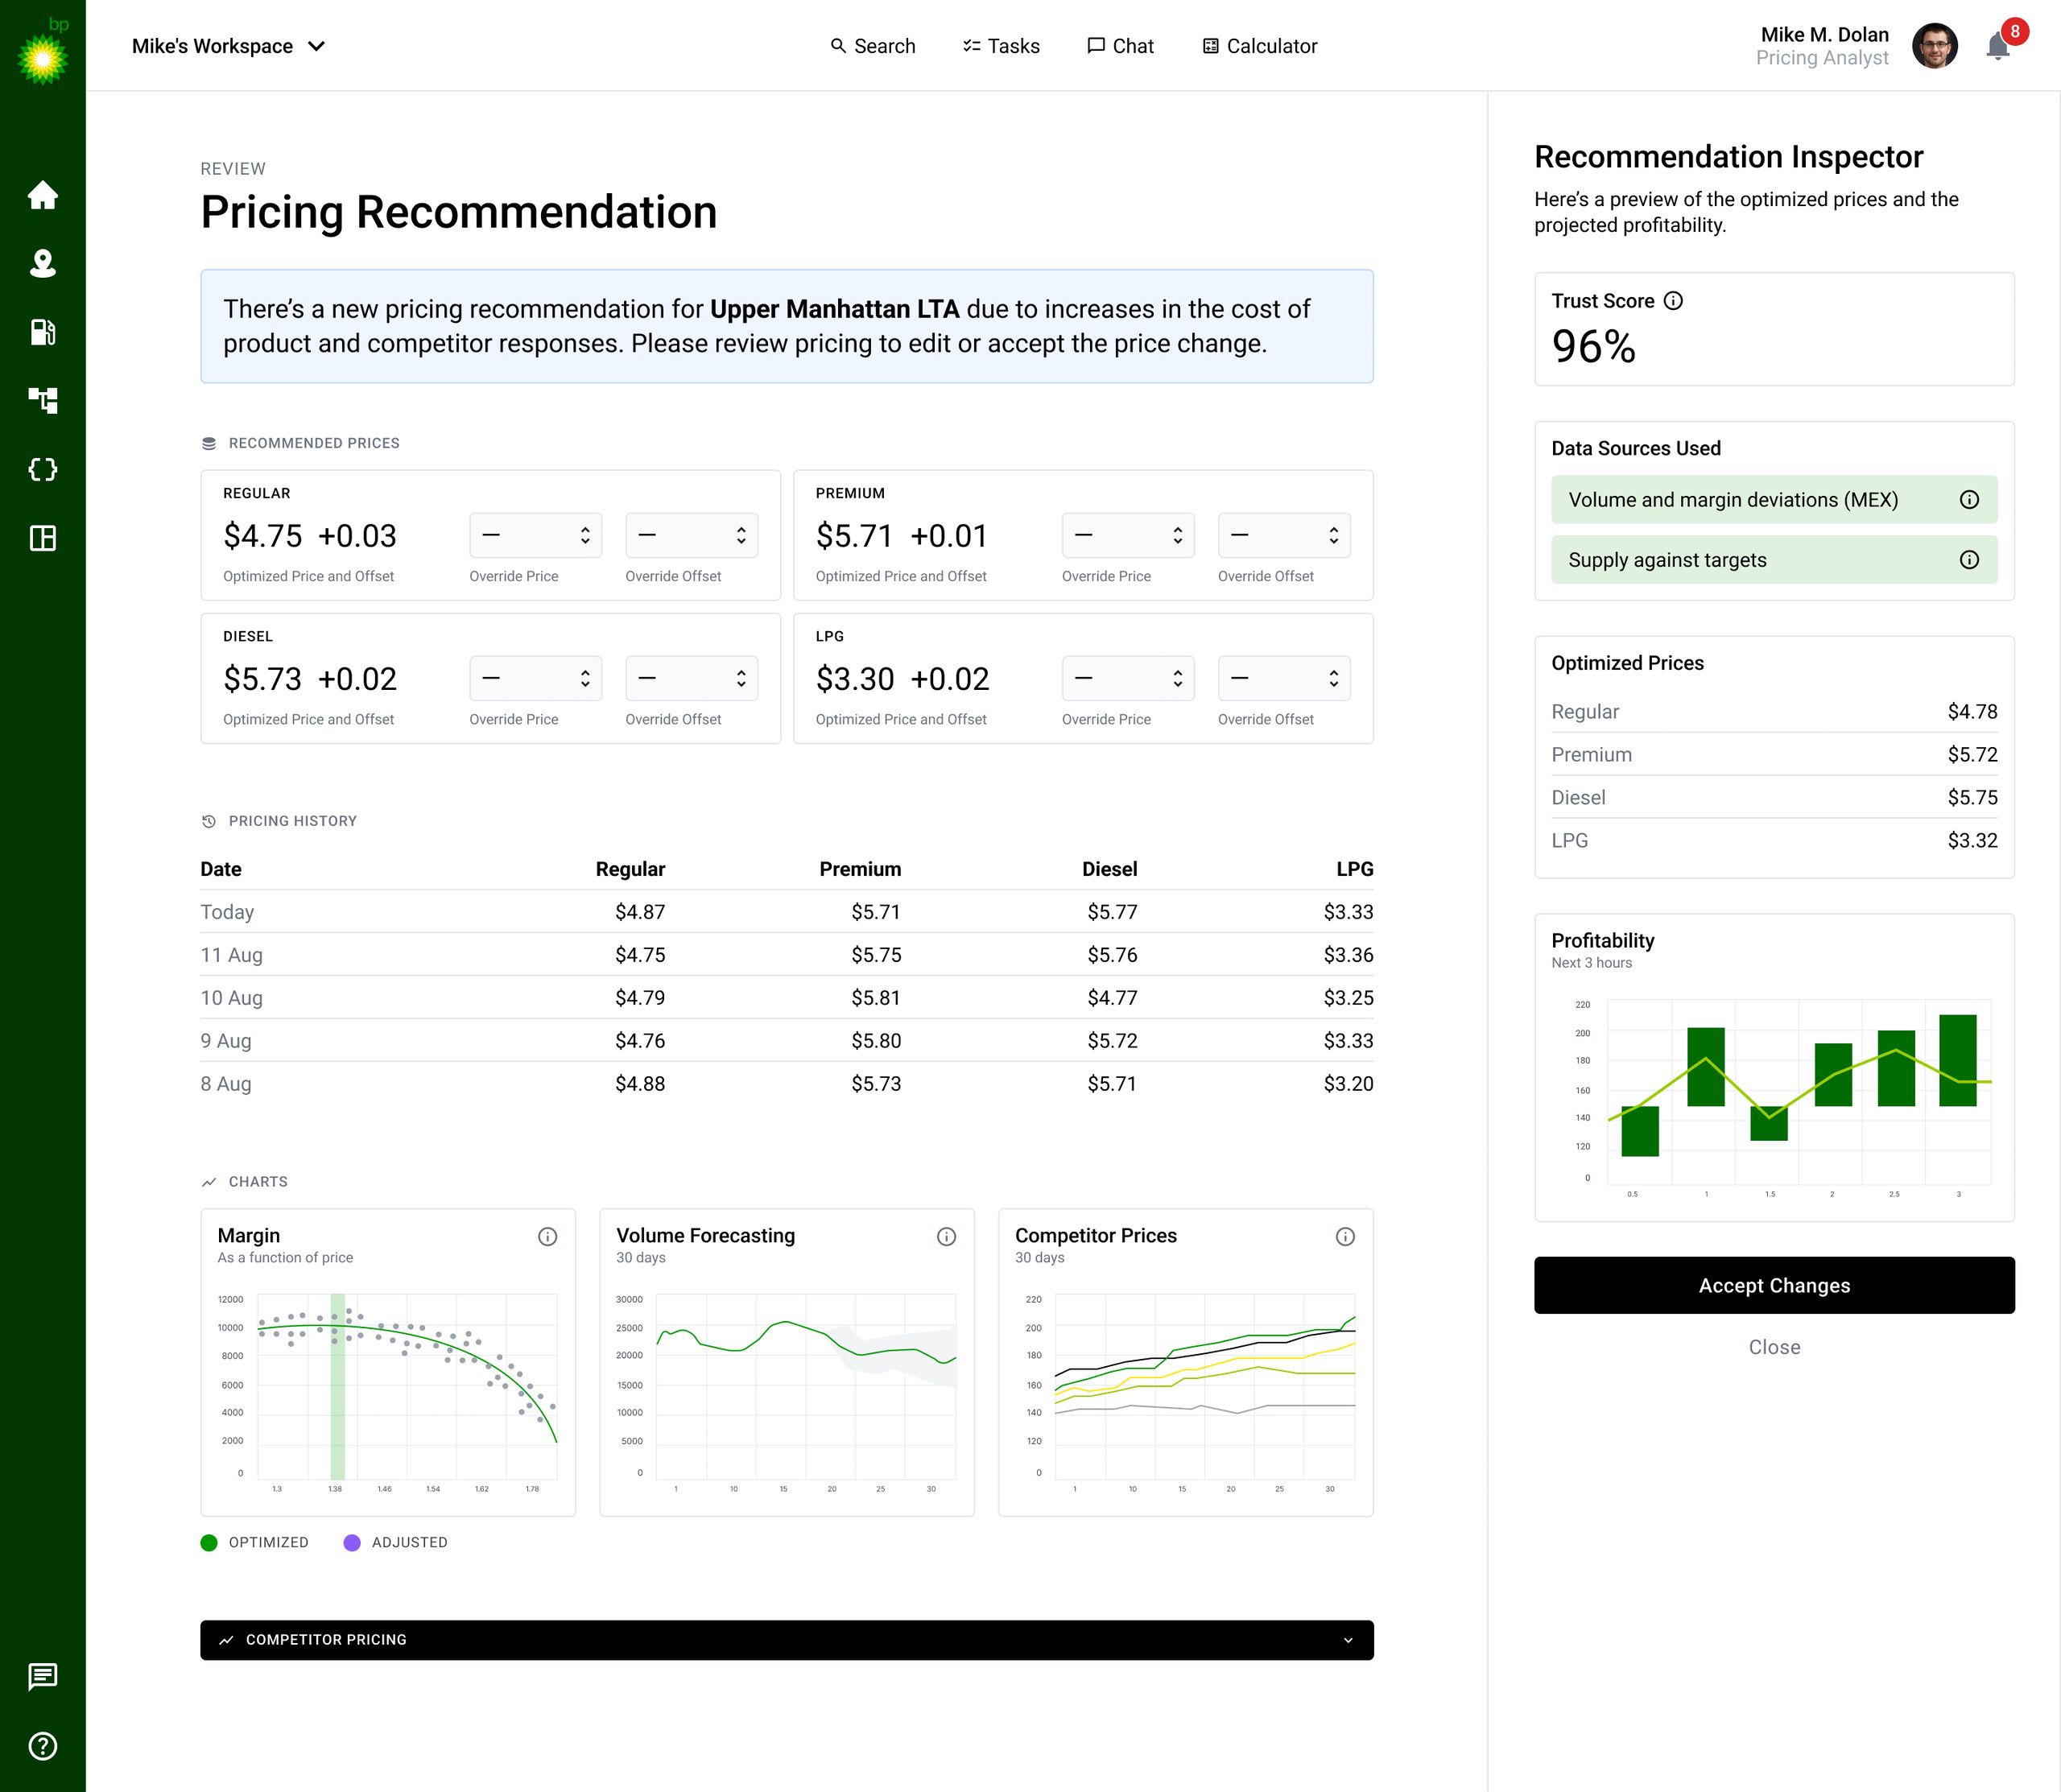Open Calculator in top navigation
This screenshot has height=1792, width=2061.
click(x=1259, y=46)
